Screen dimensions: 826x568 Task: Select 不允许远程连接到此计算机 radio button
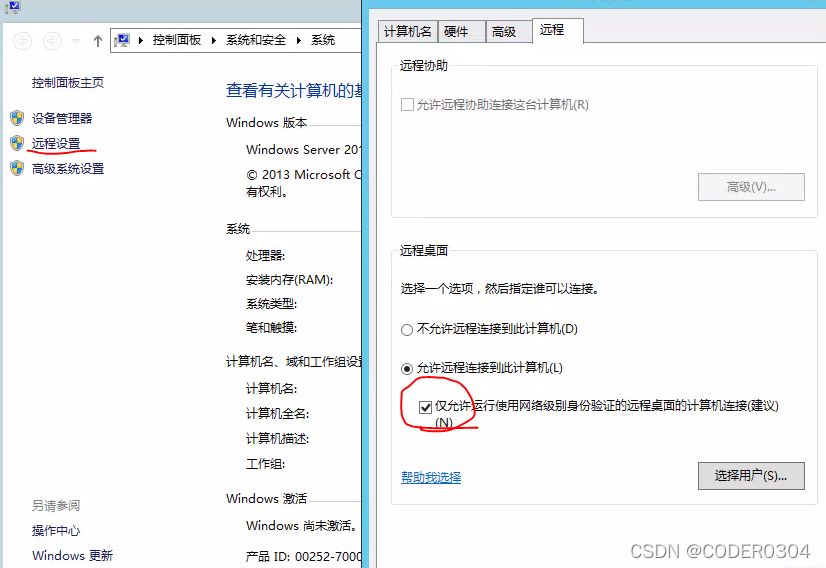coord(407,330)
